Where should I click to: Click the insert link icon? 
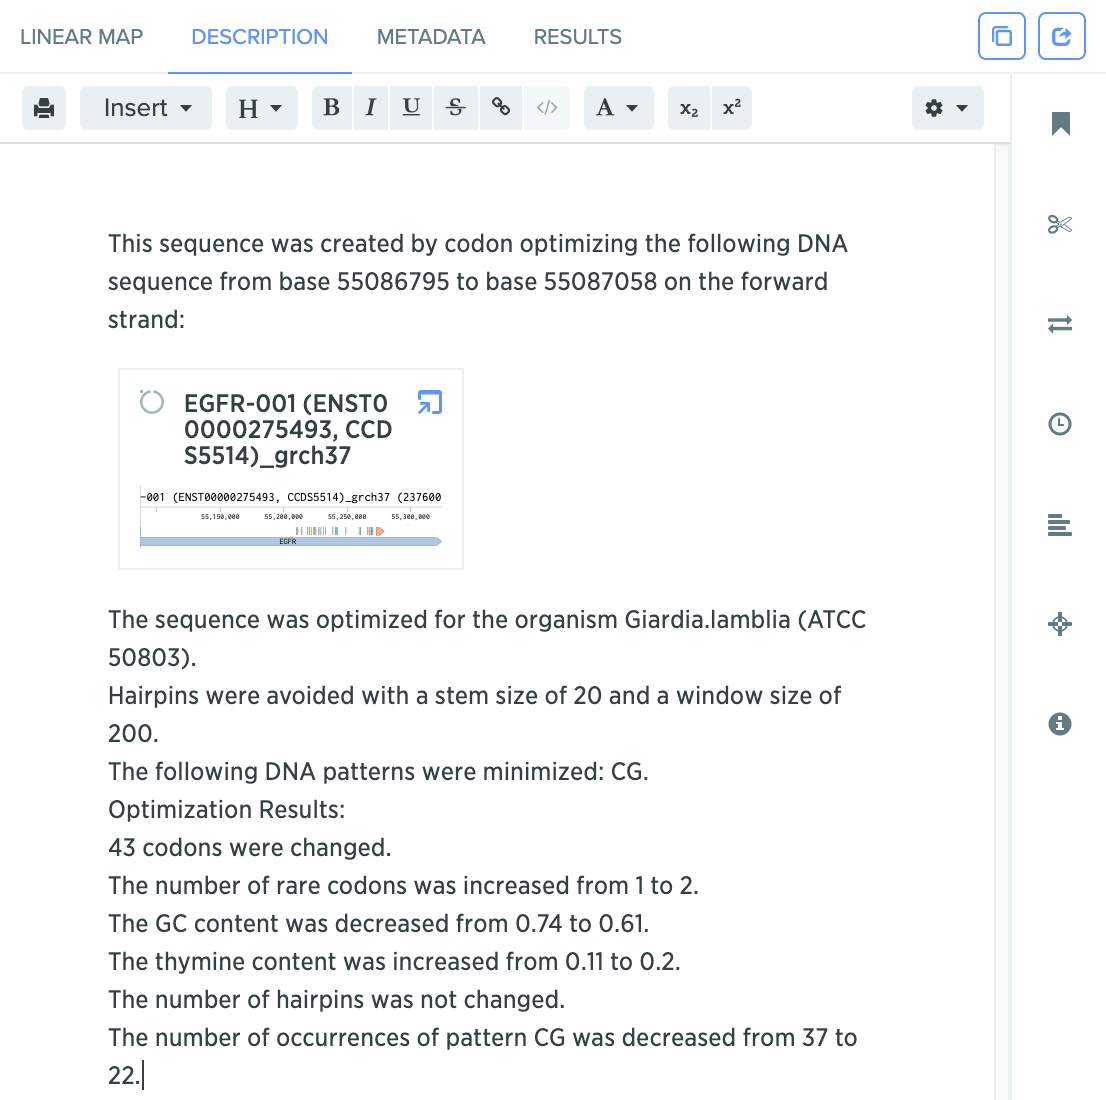coord(501,108)
